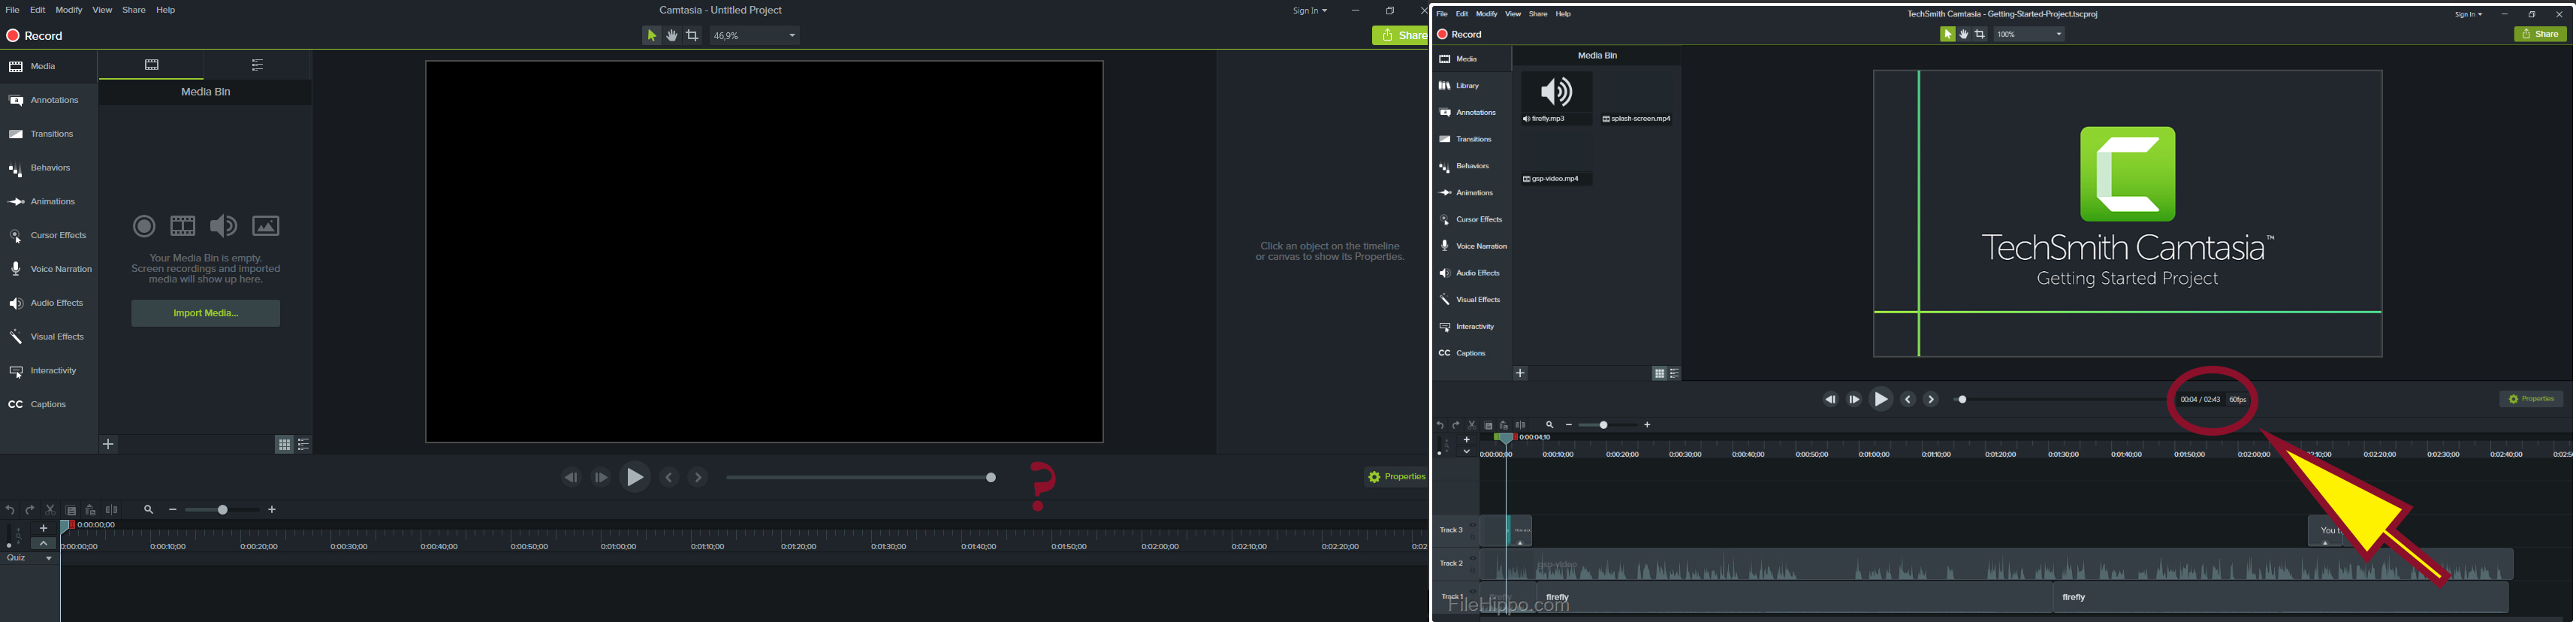Click the add media plus in Getting-Started-Project media bin
This screenshot has height=622, width=2576.
click(1520, 373)
